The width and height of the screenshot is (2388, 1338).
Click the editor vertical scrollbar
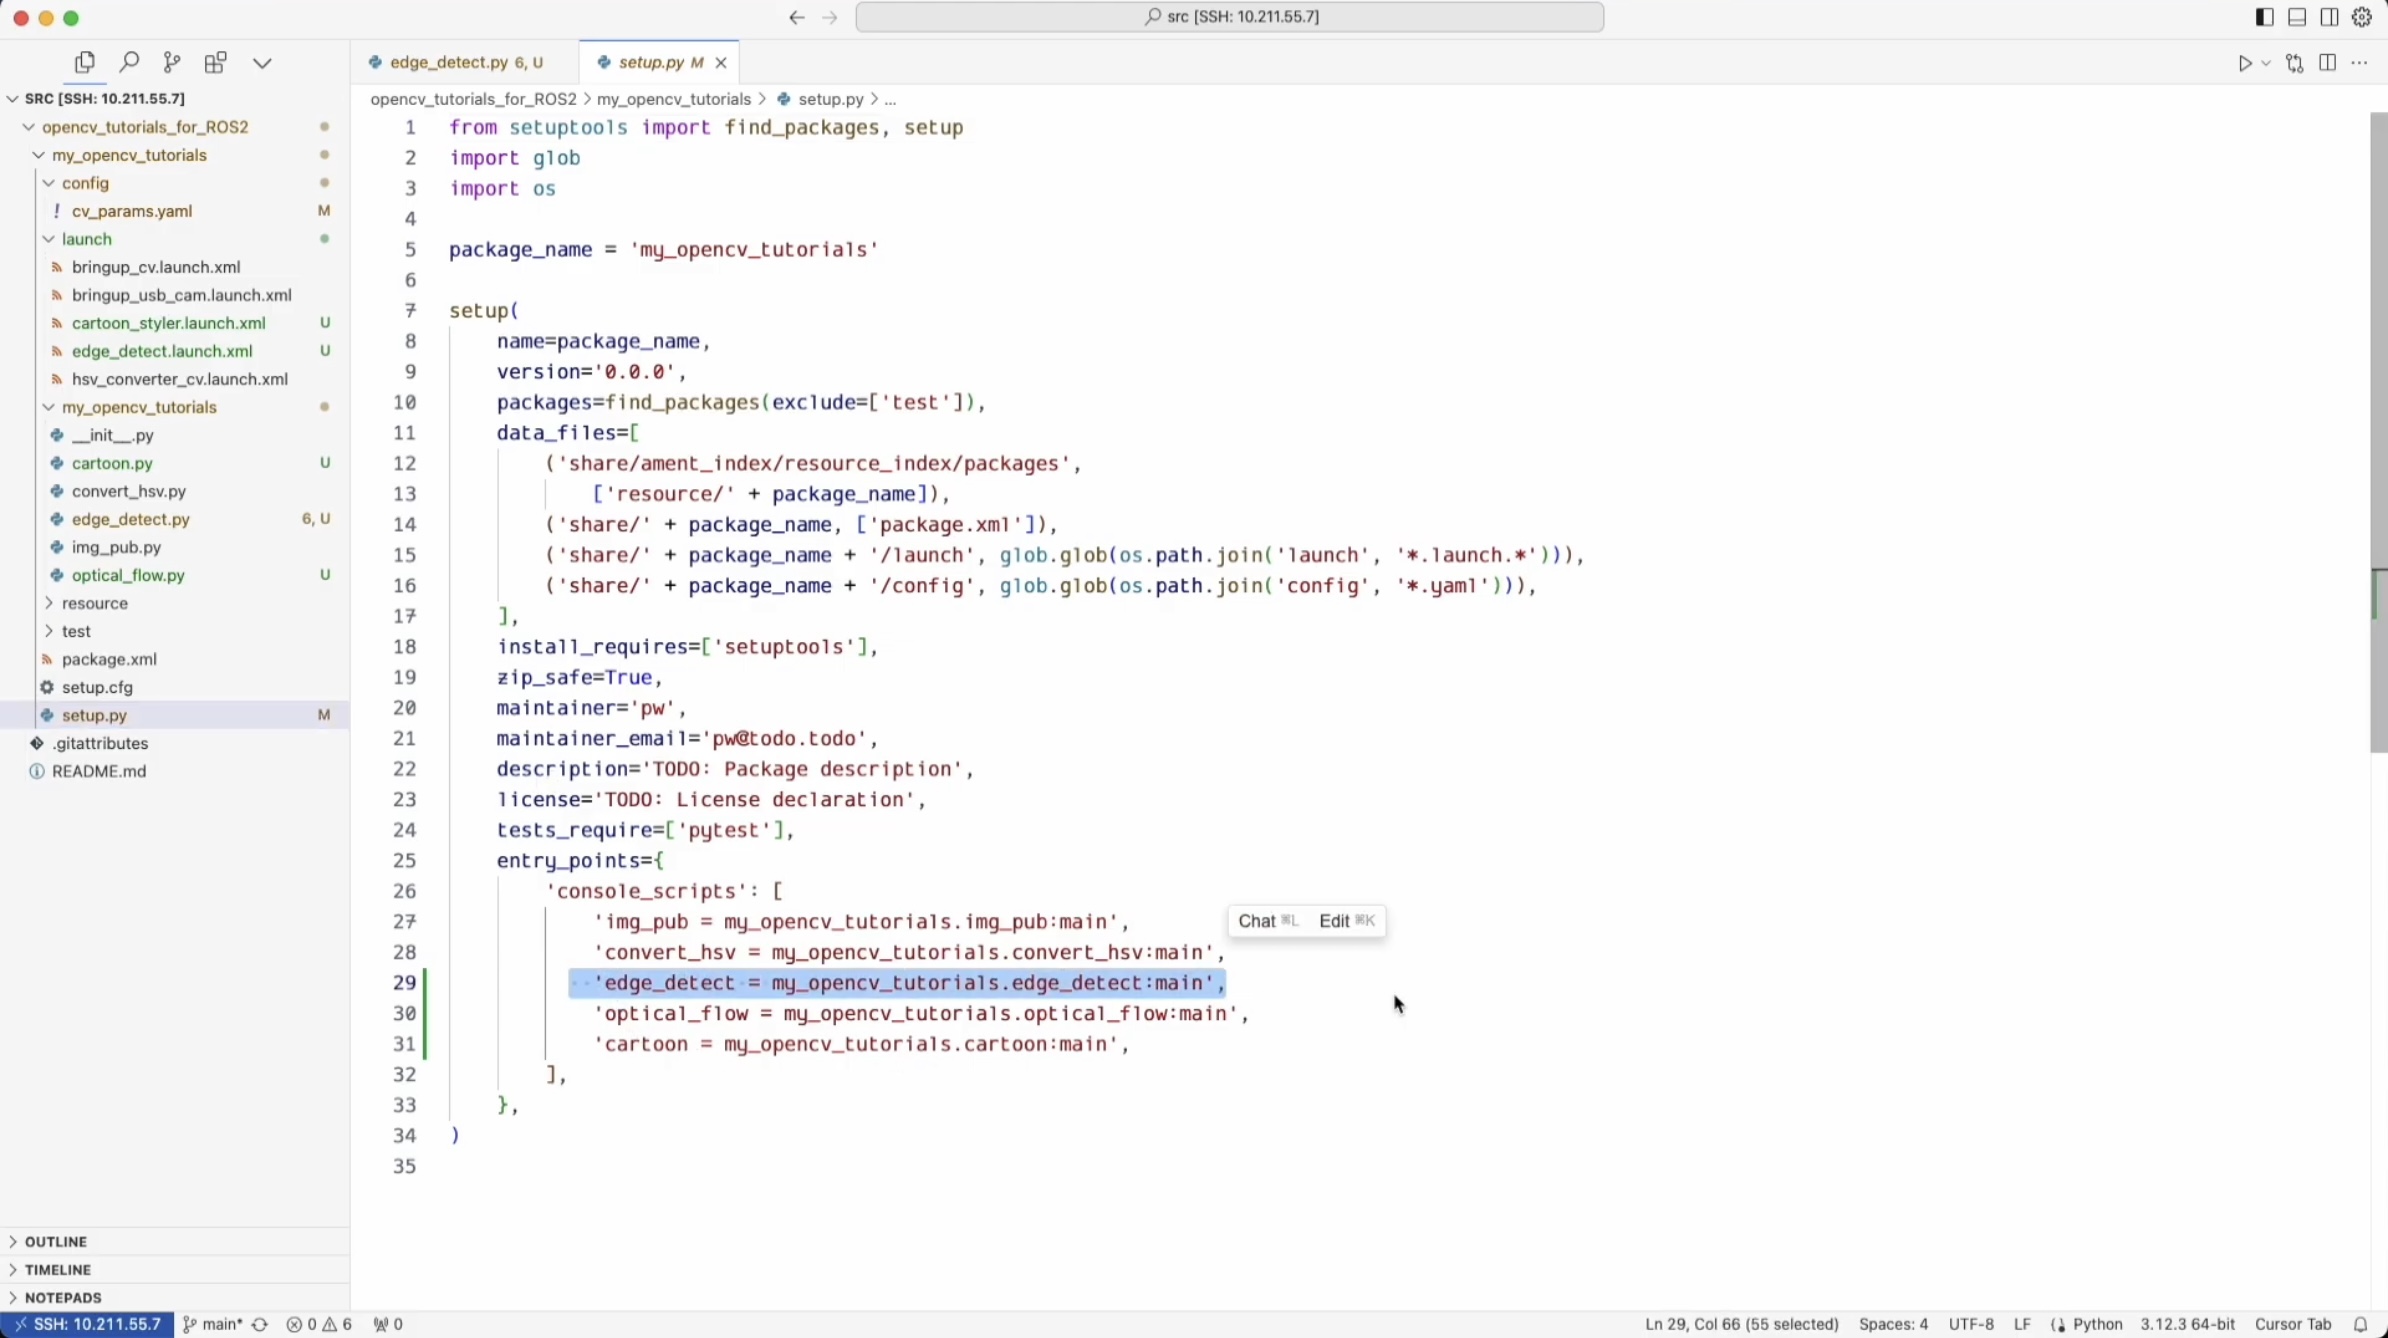coord(2378,432)
